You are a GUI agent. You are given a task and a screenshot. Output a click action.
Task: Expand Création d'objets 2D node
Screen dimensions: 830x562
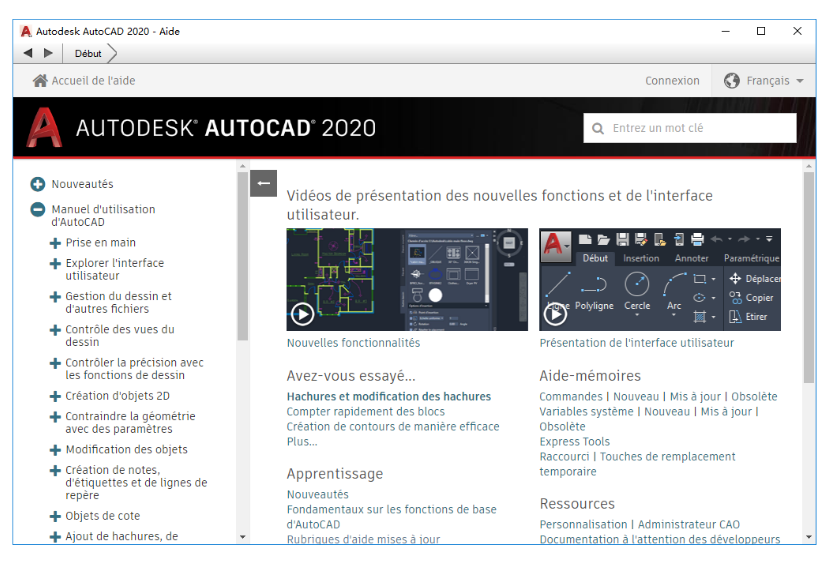pyautogui.click(x=55, y=396)
